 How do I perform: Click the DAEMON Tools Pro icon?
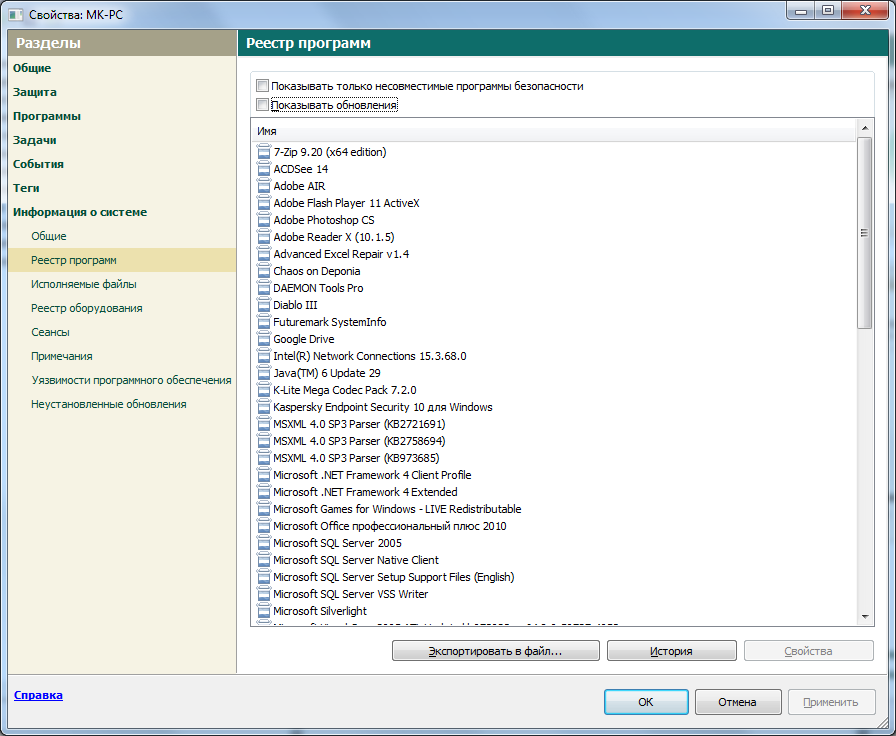(263, 288)
